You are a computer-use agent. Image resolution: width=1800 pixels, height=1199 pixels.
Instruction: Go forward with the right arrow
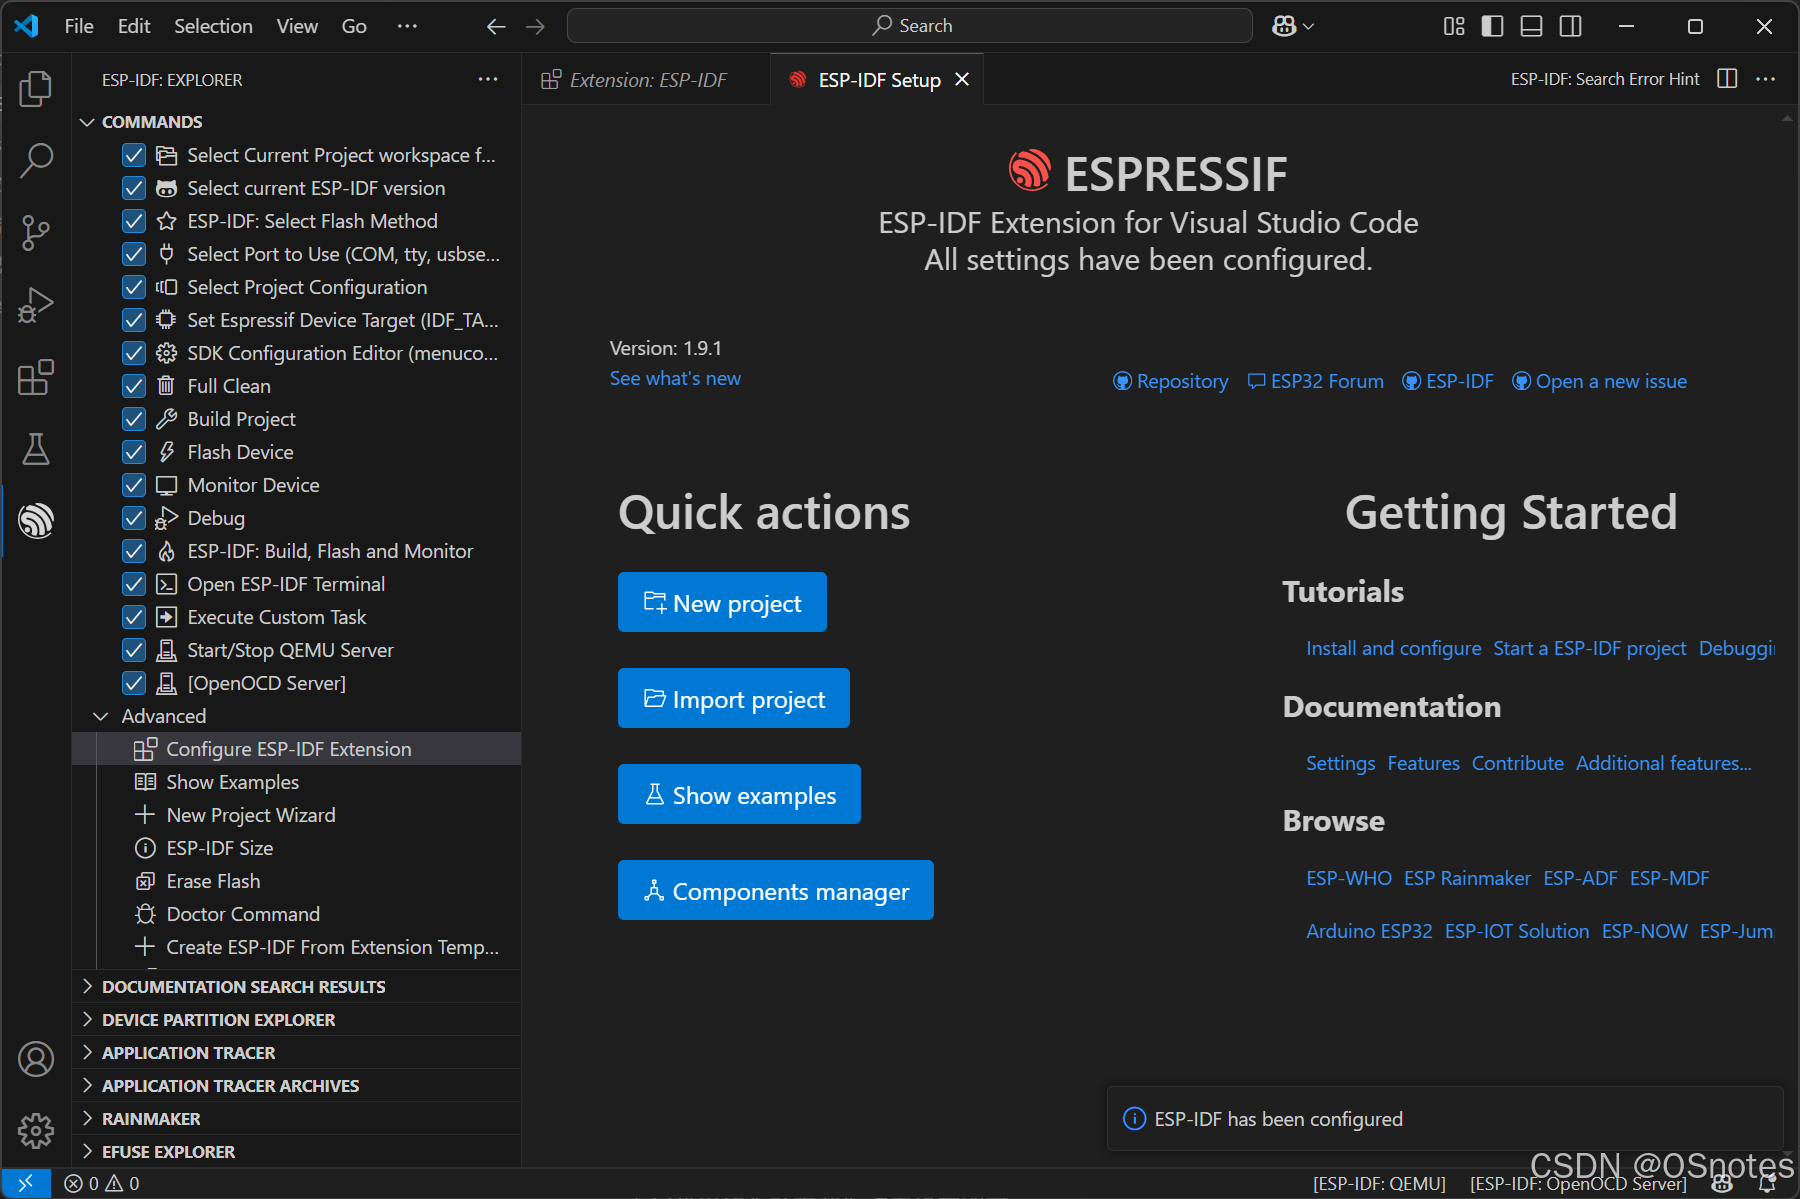pyautogui.click(x=536, y=26)
